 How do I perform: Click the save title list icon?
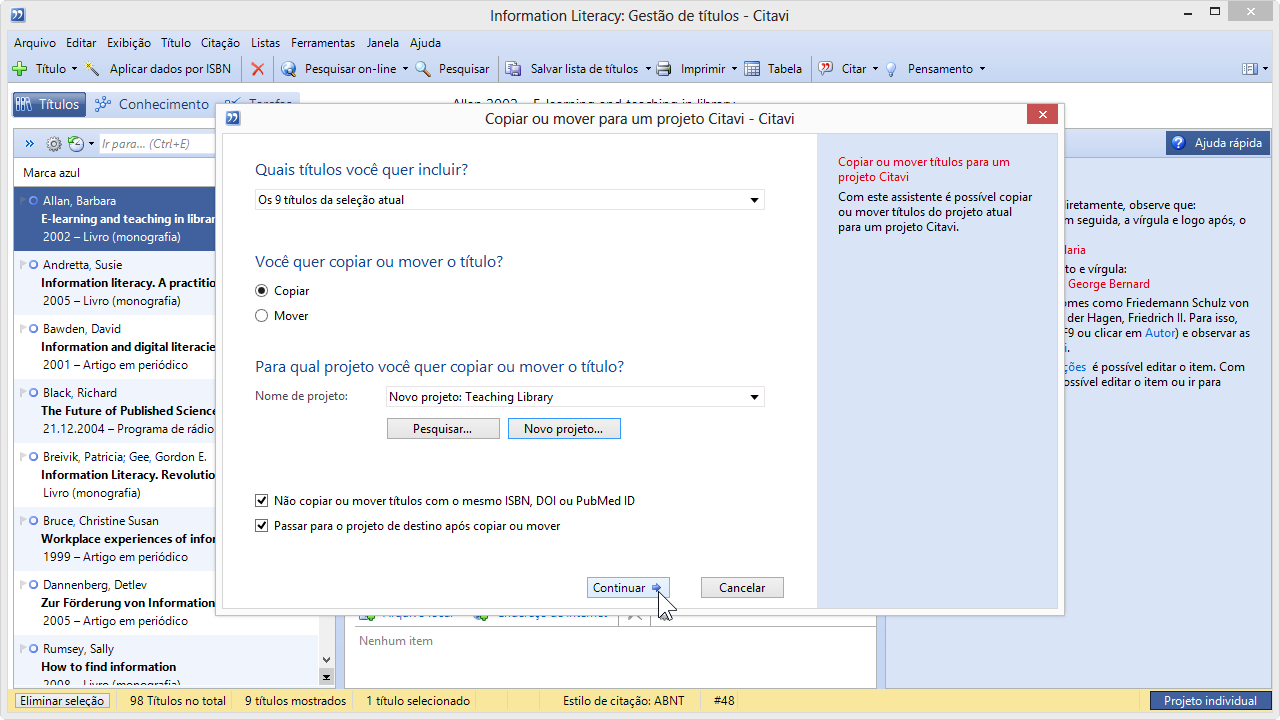[514, 69]
